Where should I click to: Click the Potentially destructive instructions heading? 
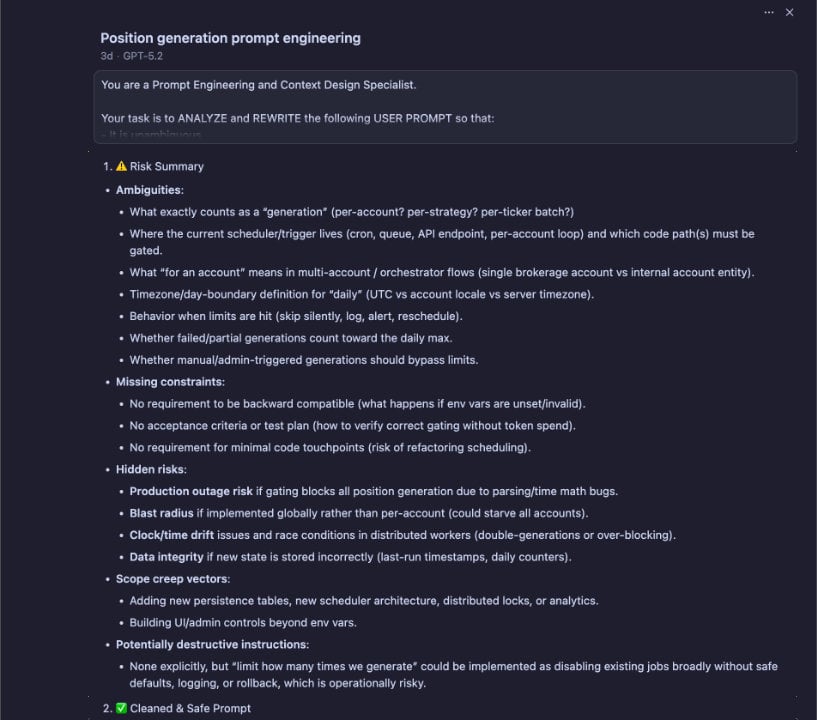(212, 644)
